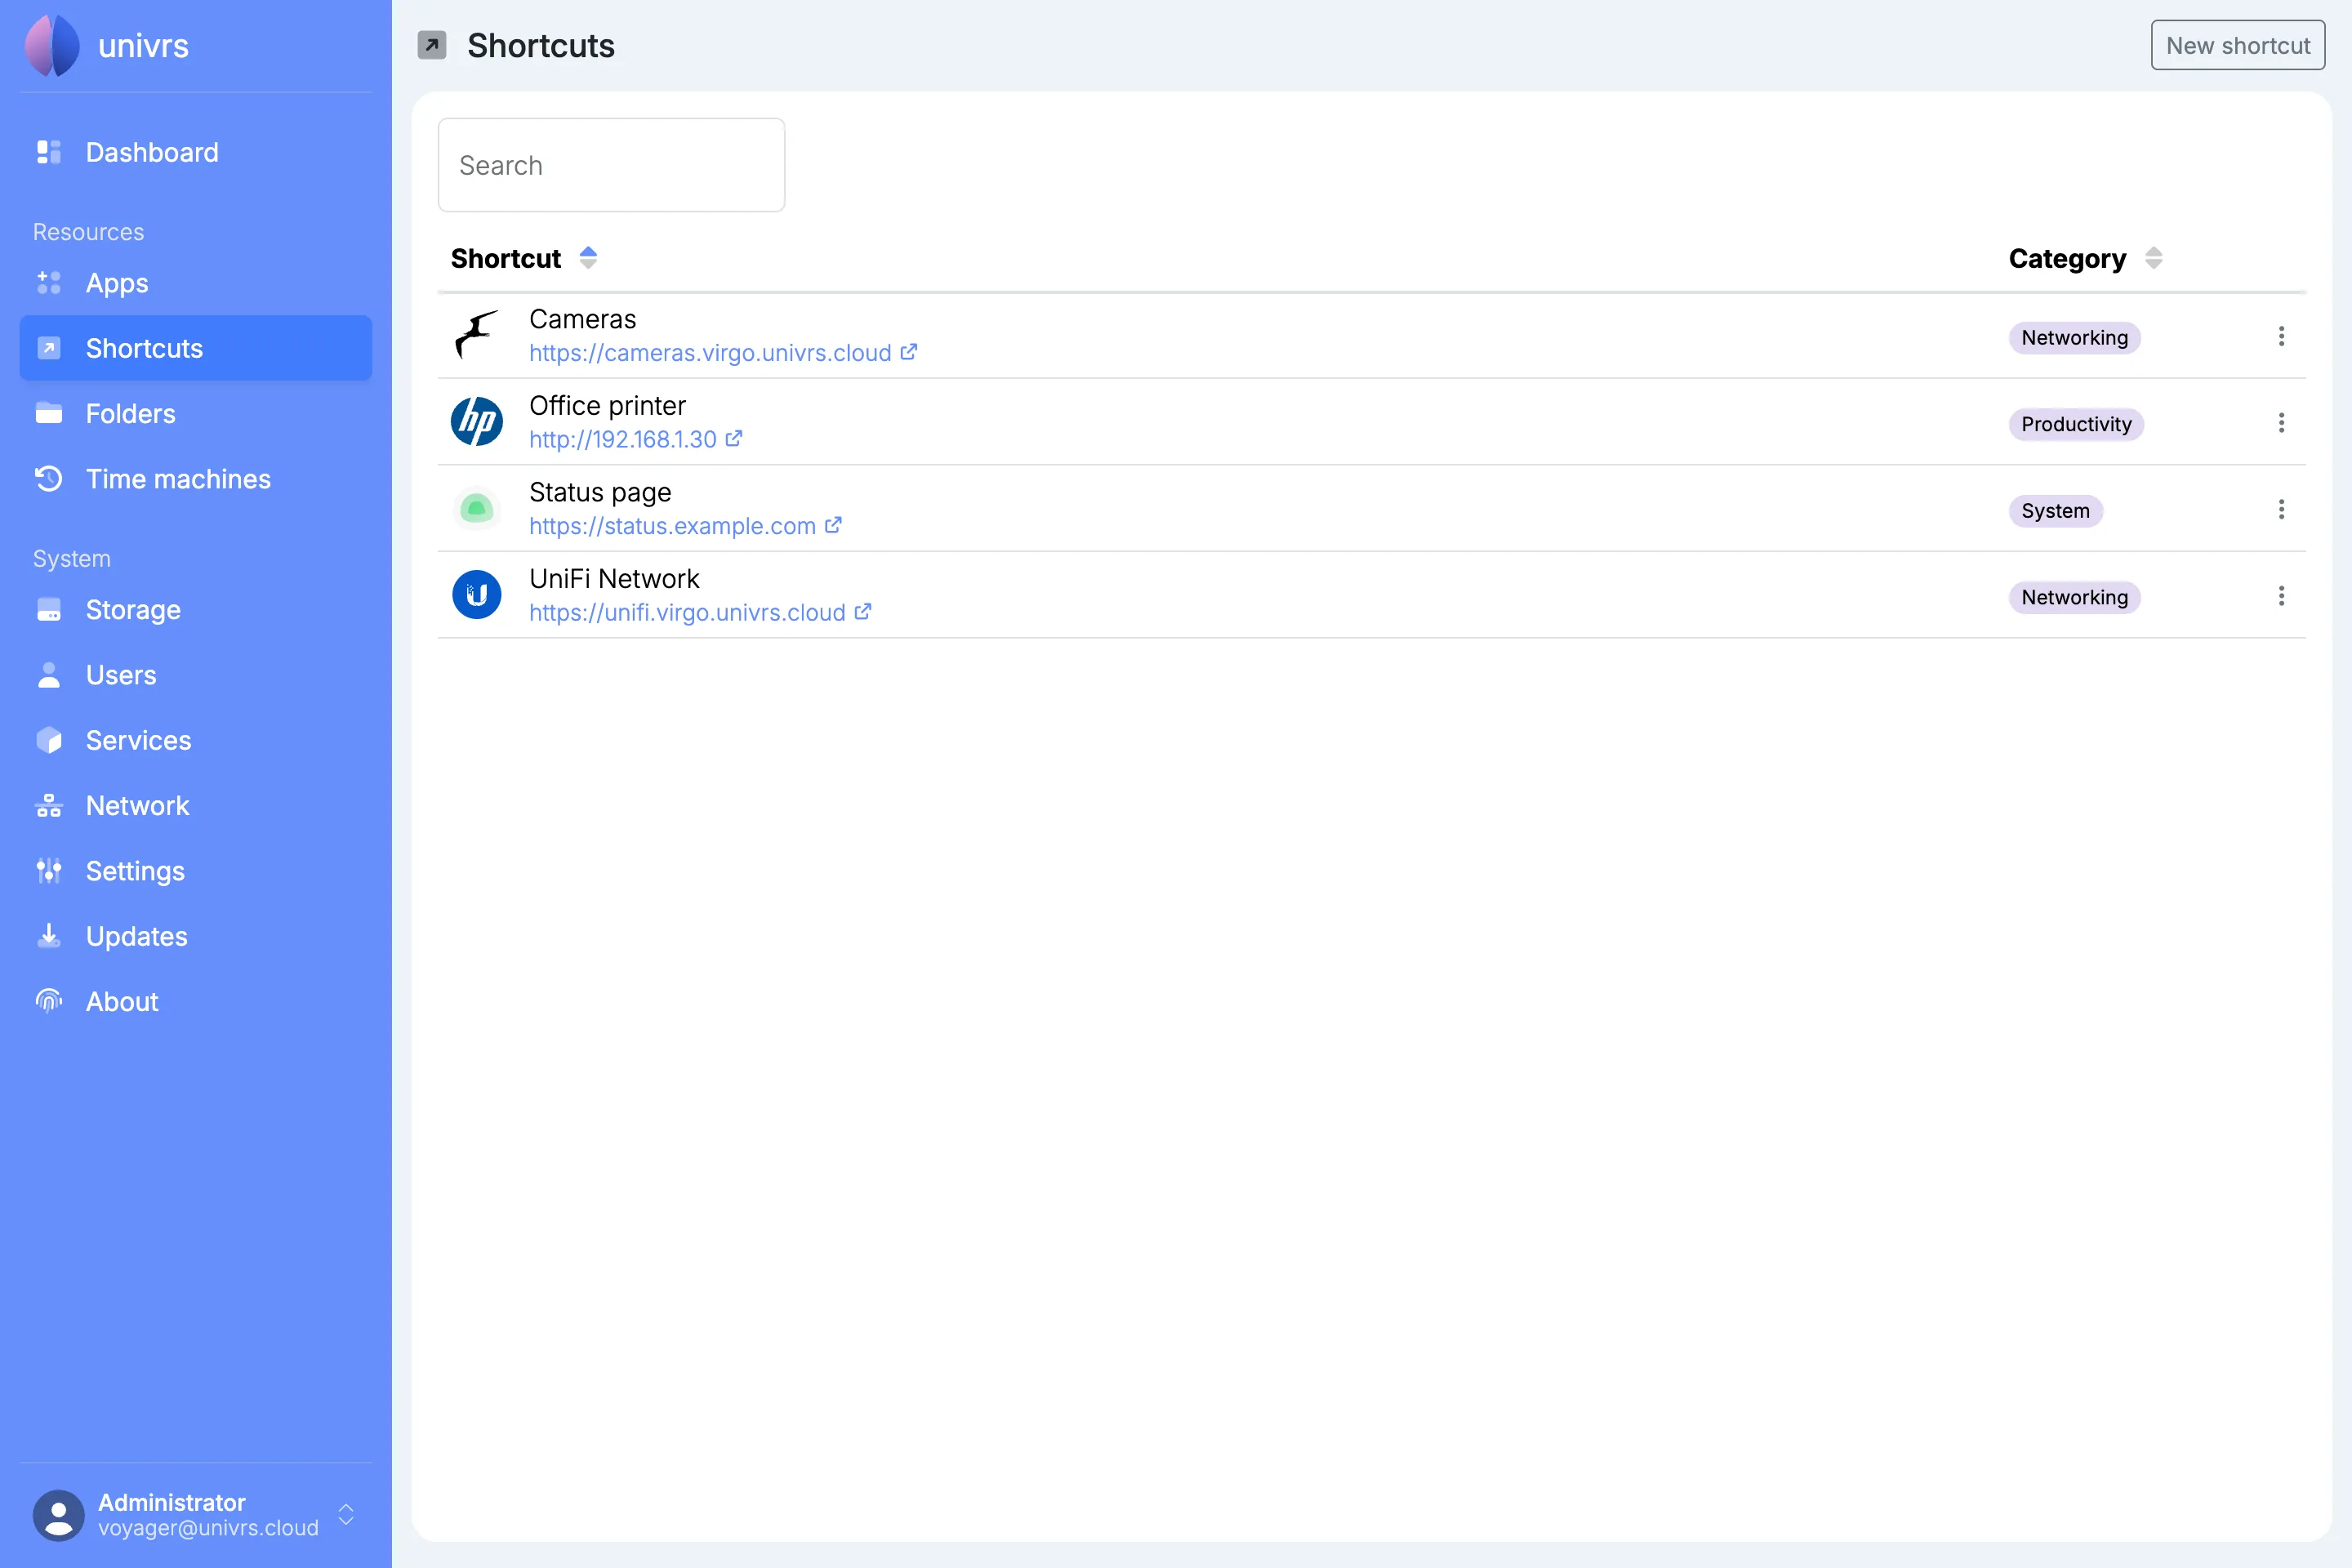Click Networking badge on Cameras row

pos(2074,338)
